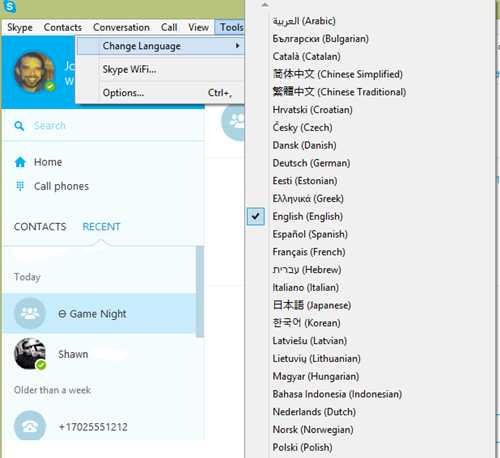The width and height of the screenshot is (500, 458).
Task: Click online status badge on own avatar
Action: (51, 86)
